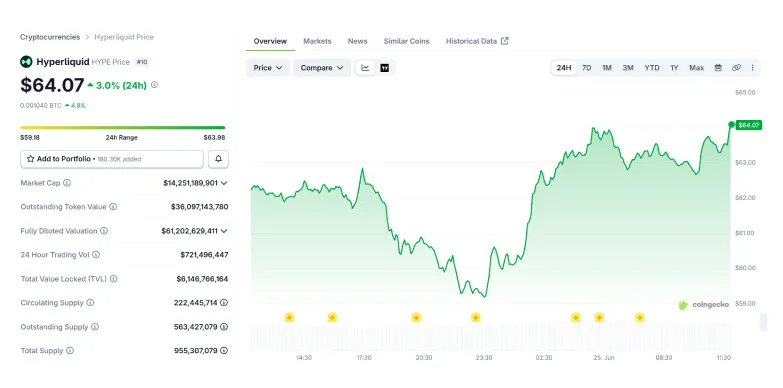This screenshot has height=388, width=783.
Task: Switch to TradingView chart icon
Action: (385, 68)
